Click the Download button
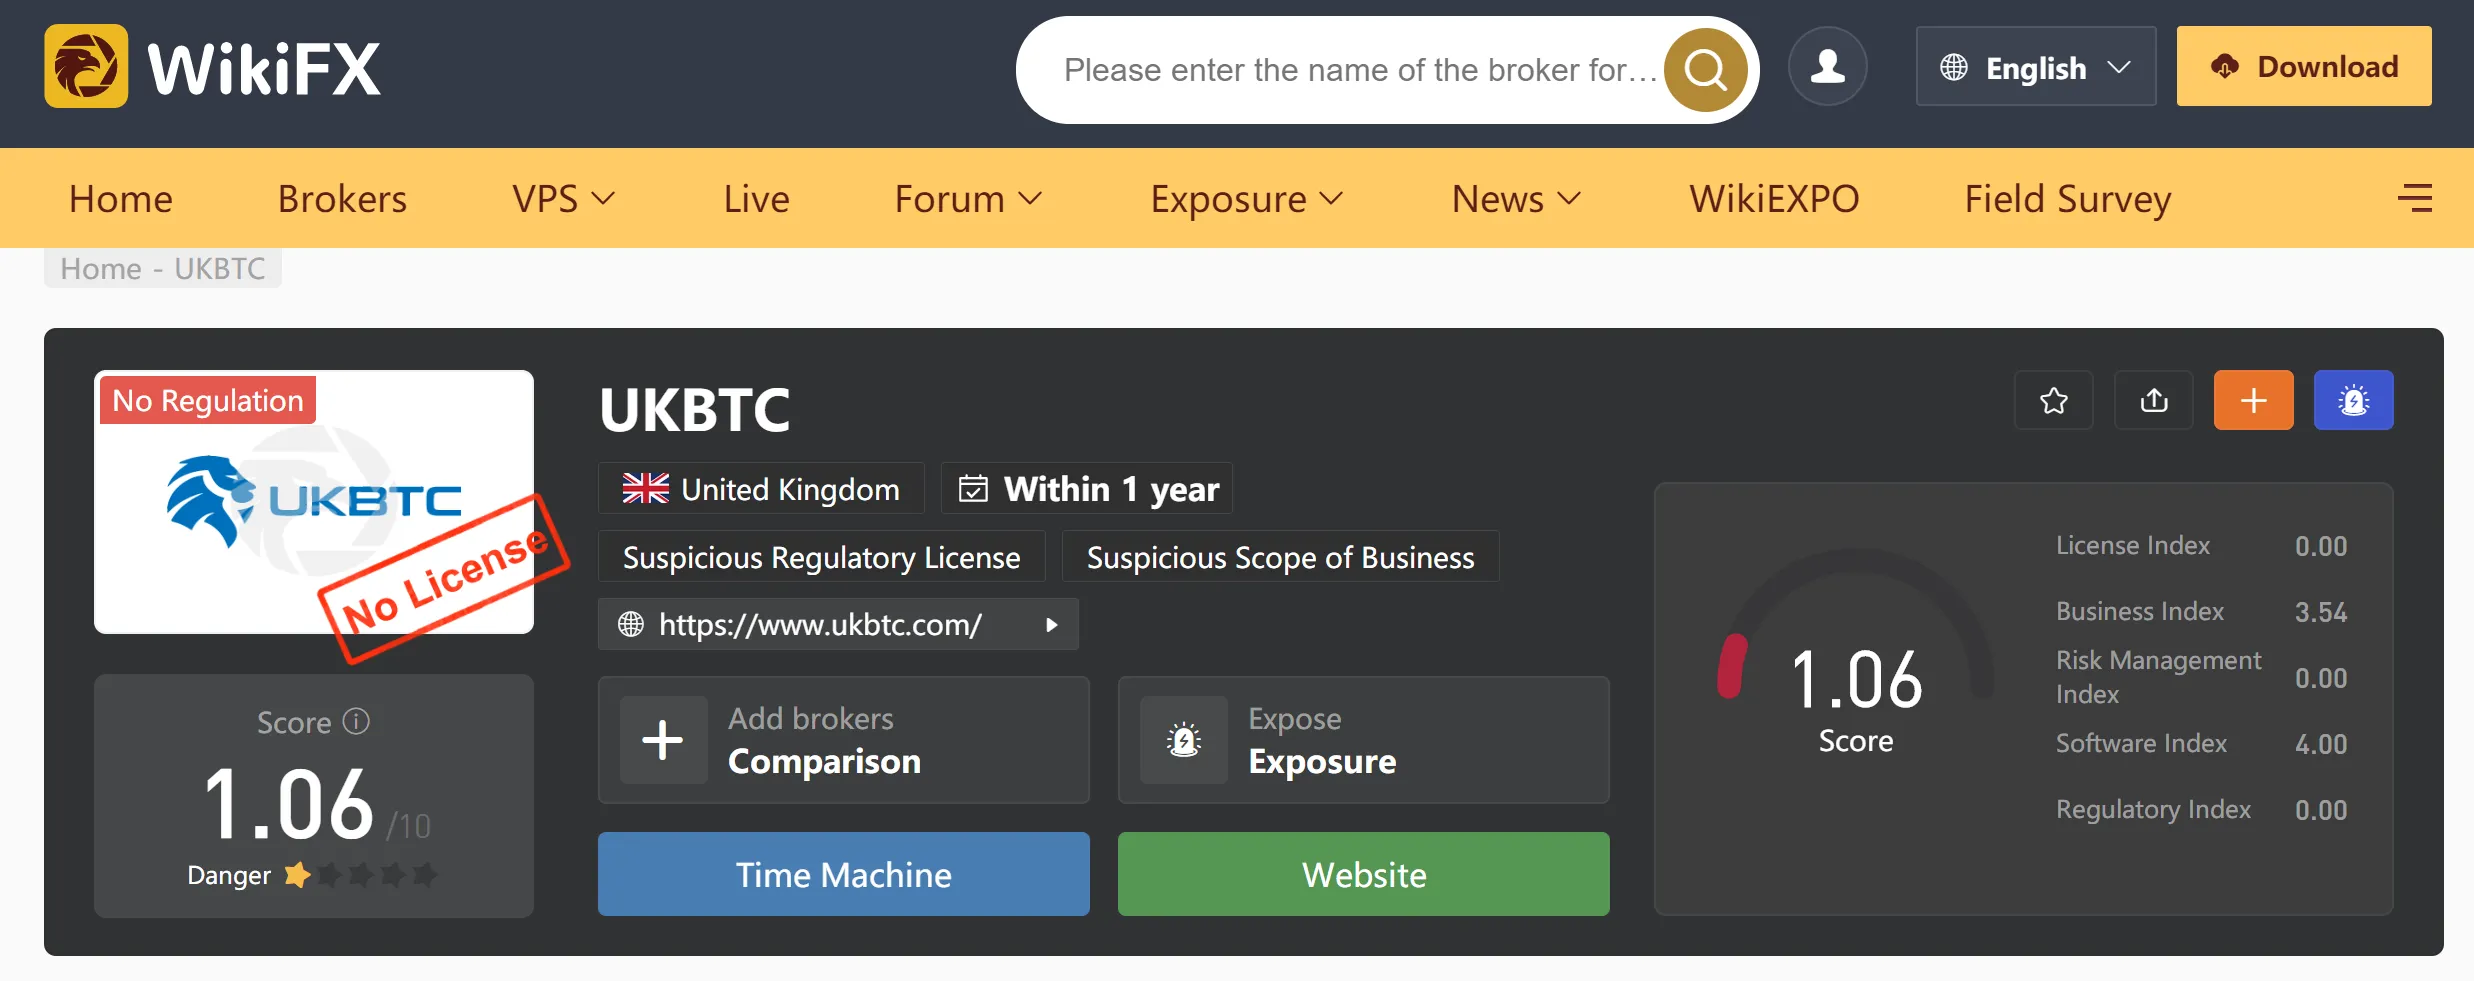 [x=2304, y=66]
